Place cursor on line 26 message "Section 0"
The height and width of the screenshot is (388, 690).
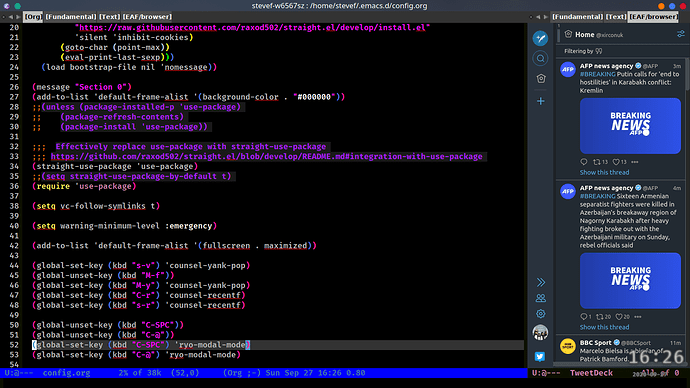tap(82, 87)
